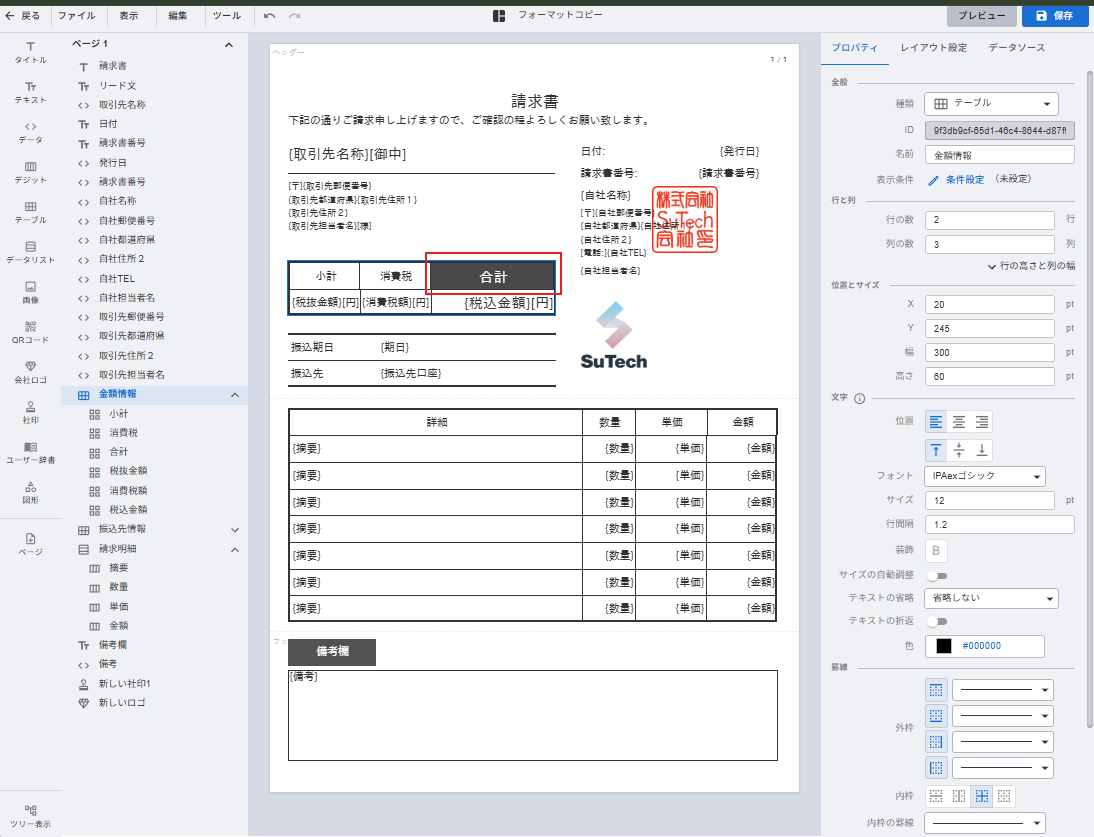Click the bold 装飾 B icon
The height and width of the screenshot is (837, 1094).
(937, 550)
